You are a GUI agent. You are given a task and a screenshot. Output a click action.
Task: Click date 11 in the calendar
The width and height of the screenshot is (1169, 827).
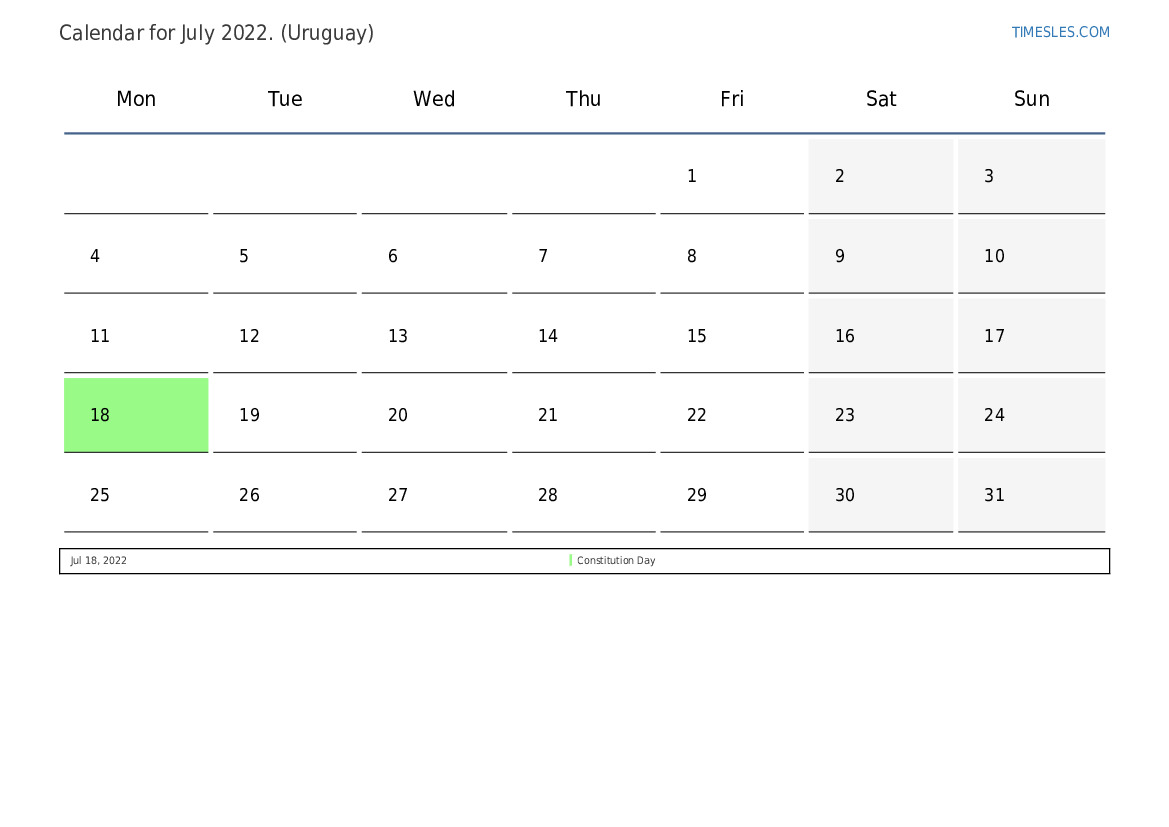(136, 336)
